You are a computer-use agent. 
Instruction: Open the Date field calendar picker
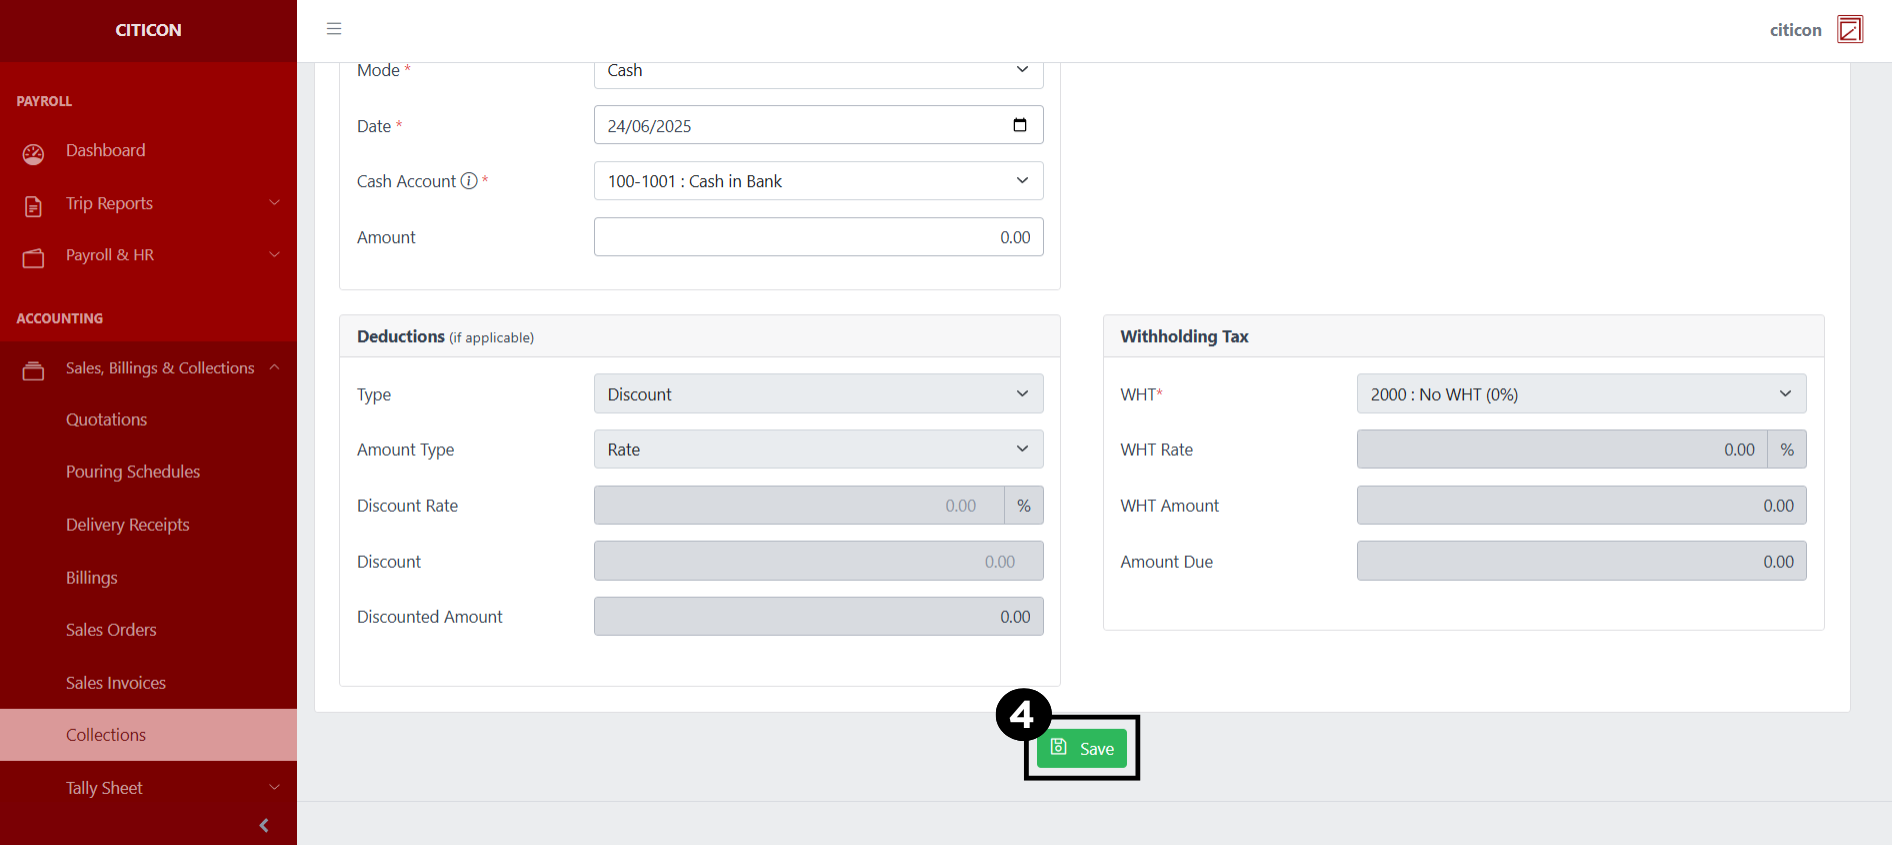tap(1019, 125)
